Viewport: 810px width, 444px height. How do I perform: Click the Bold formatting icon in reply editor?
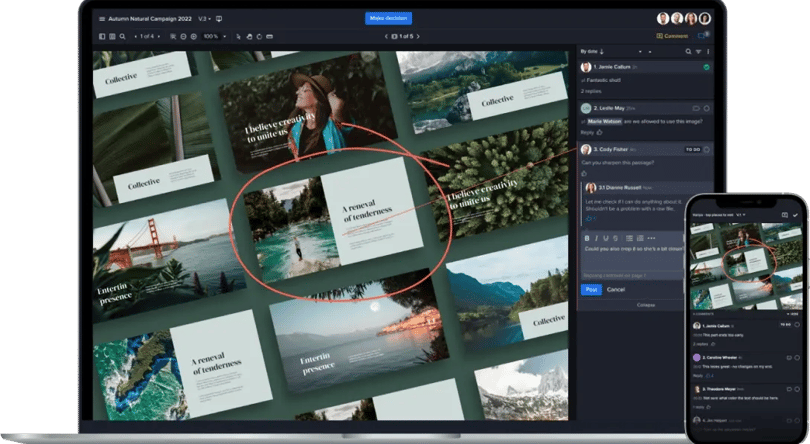tap(586, 237)
